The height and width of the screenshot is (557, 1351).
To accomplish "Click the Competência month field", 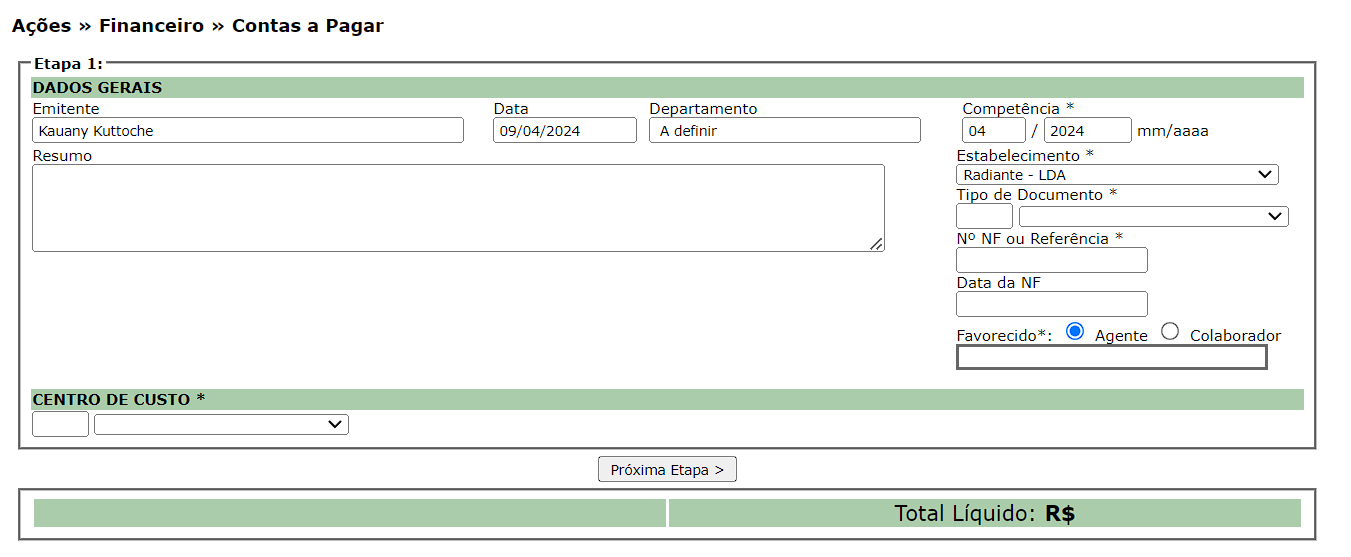I will tap(993, 130).
